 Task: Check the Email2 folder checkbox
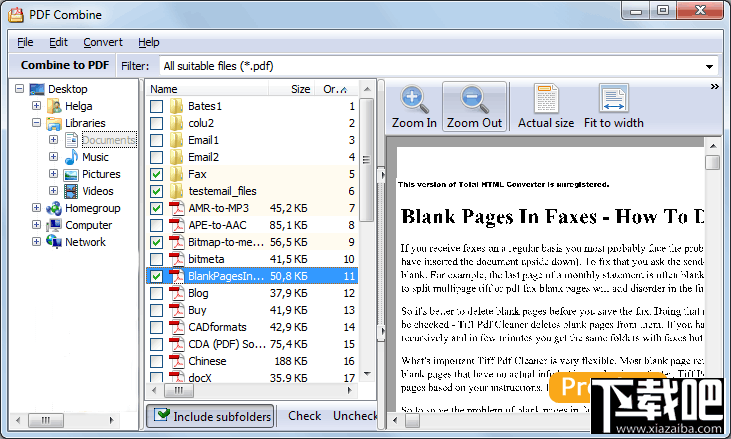(x=157, y=158)
